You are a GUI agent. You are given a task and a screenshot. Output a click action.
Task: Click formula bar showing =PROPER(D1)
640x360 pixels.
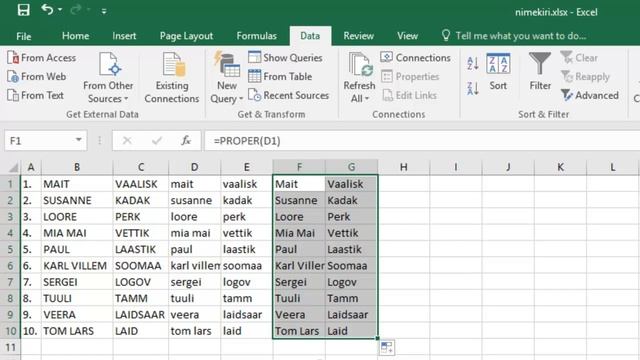422,141
